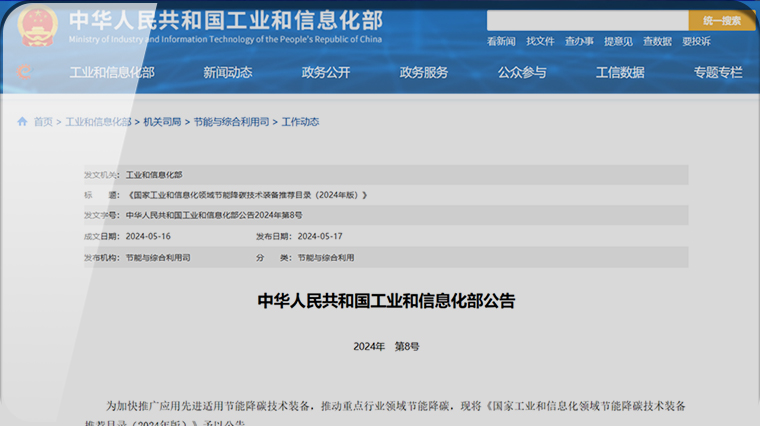Open the 找文件 quick link
The image size is (760, 426).
[x=540, y=42]
